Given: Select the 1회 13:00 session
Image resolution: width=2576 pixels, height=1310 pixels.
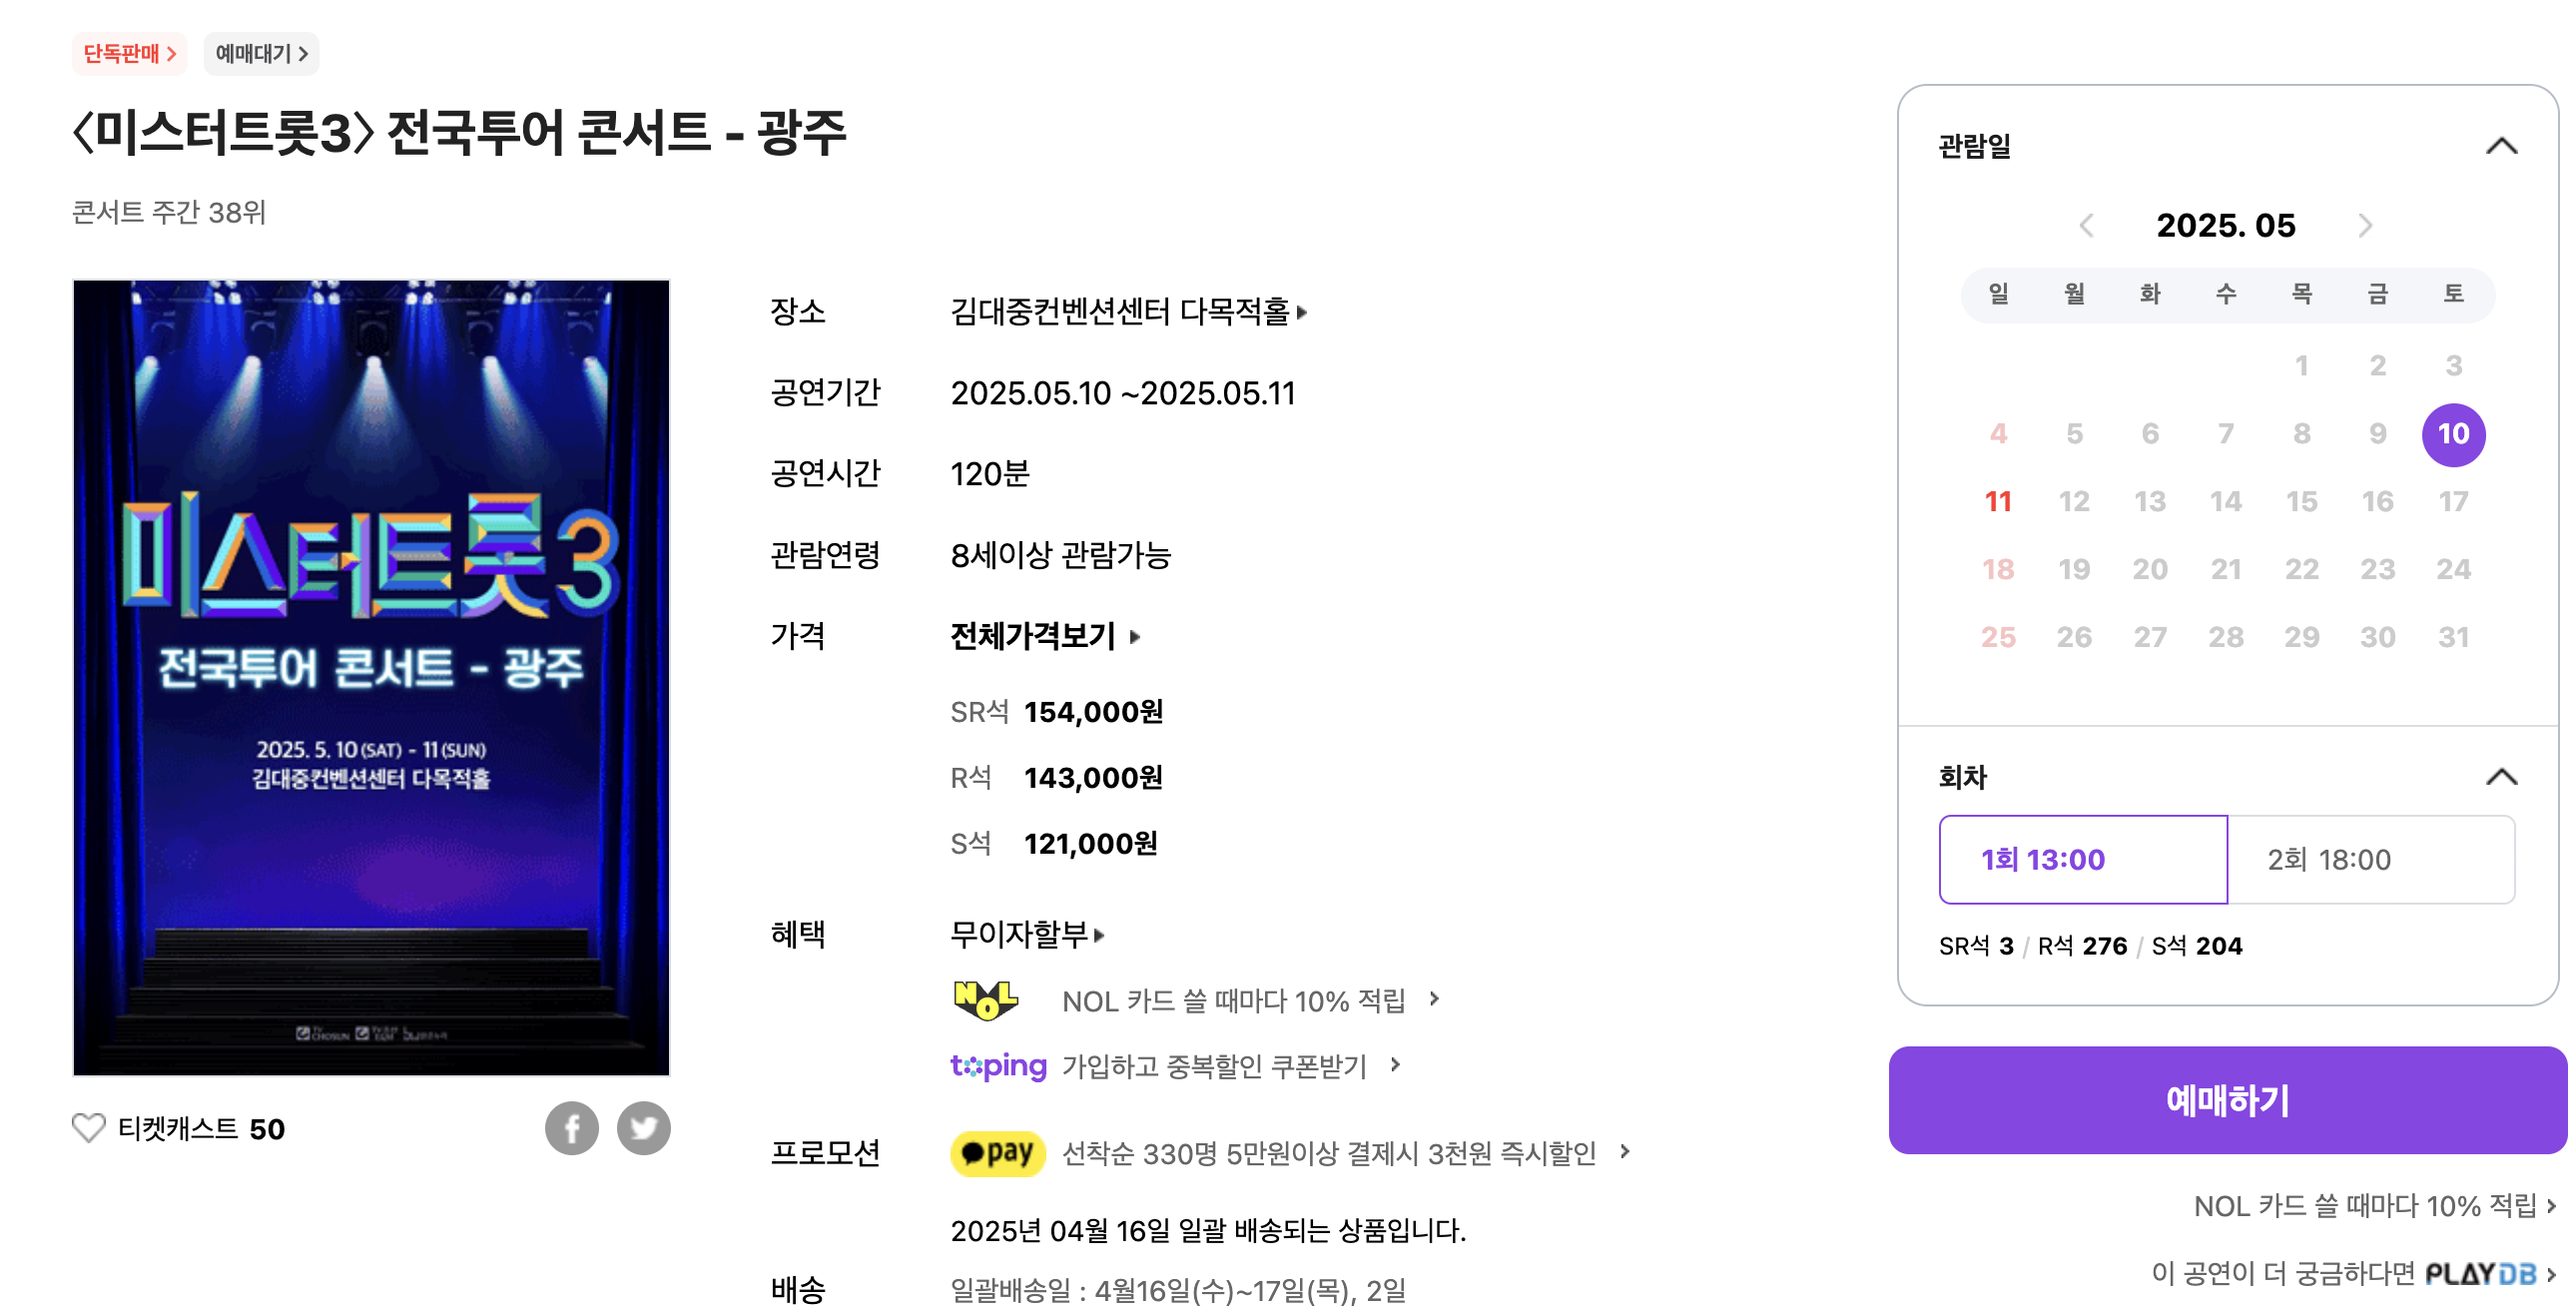Looking at the screenshot, I should point(2083,859).
